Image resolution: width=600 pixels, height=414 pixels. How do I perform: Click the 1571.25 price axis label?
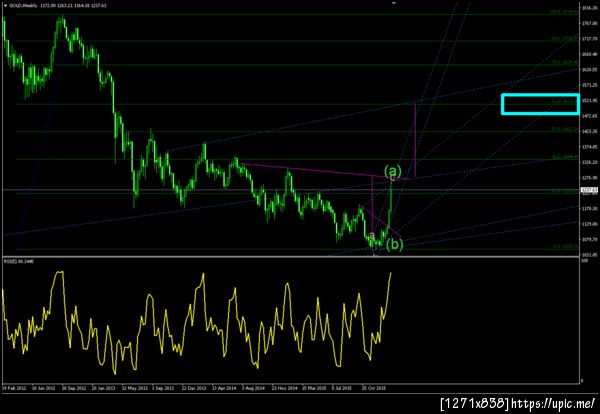(x=589, y=85)
